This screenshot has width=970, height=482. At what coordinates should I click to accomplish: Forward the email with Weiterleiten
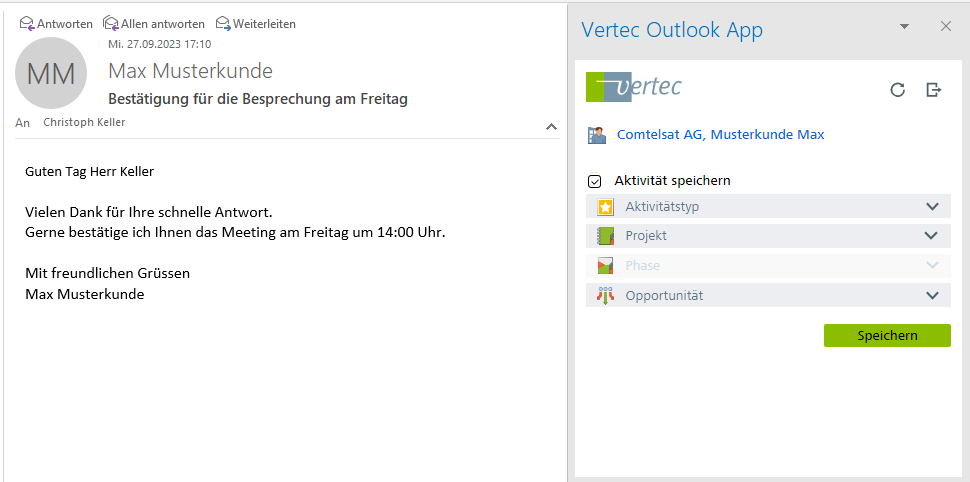[256, 23]
